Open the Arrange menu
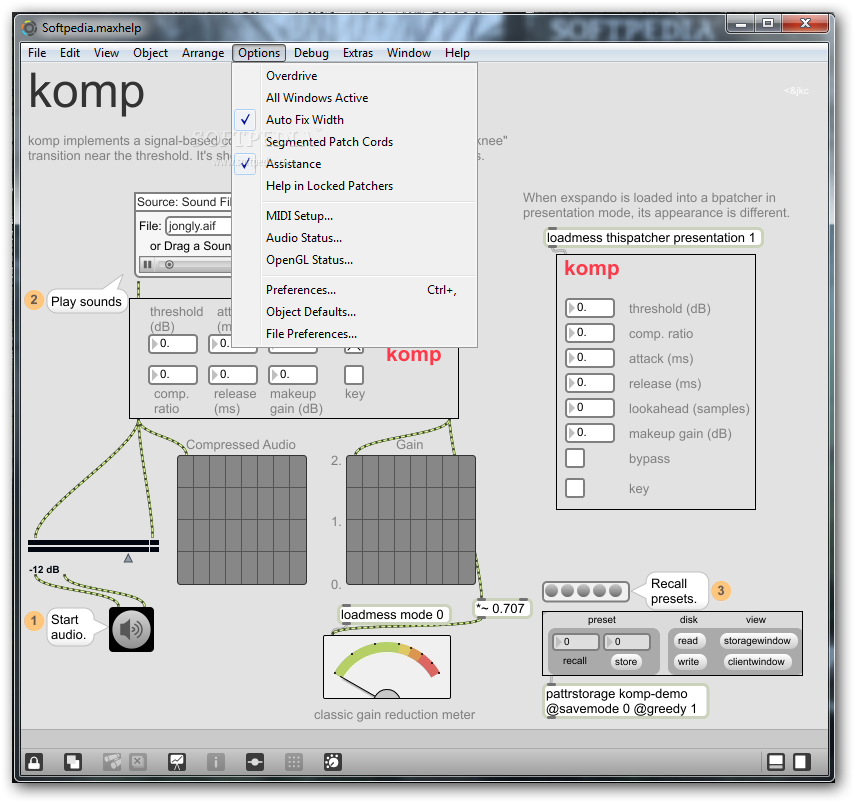Image resolution: width=855 pixels, height=803 pixels. pyautogui.click(x=203, y=53)
